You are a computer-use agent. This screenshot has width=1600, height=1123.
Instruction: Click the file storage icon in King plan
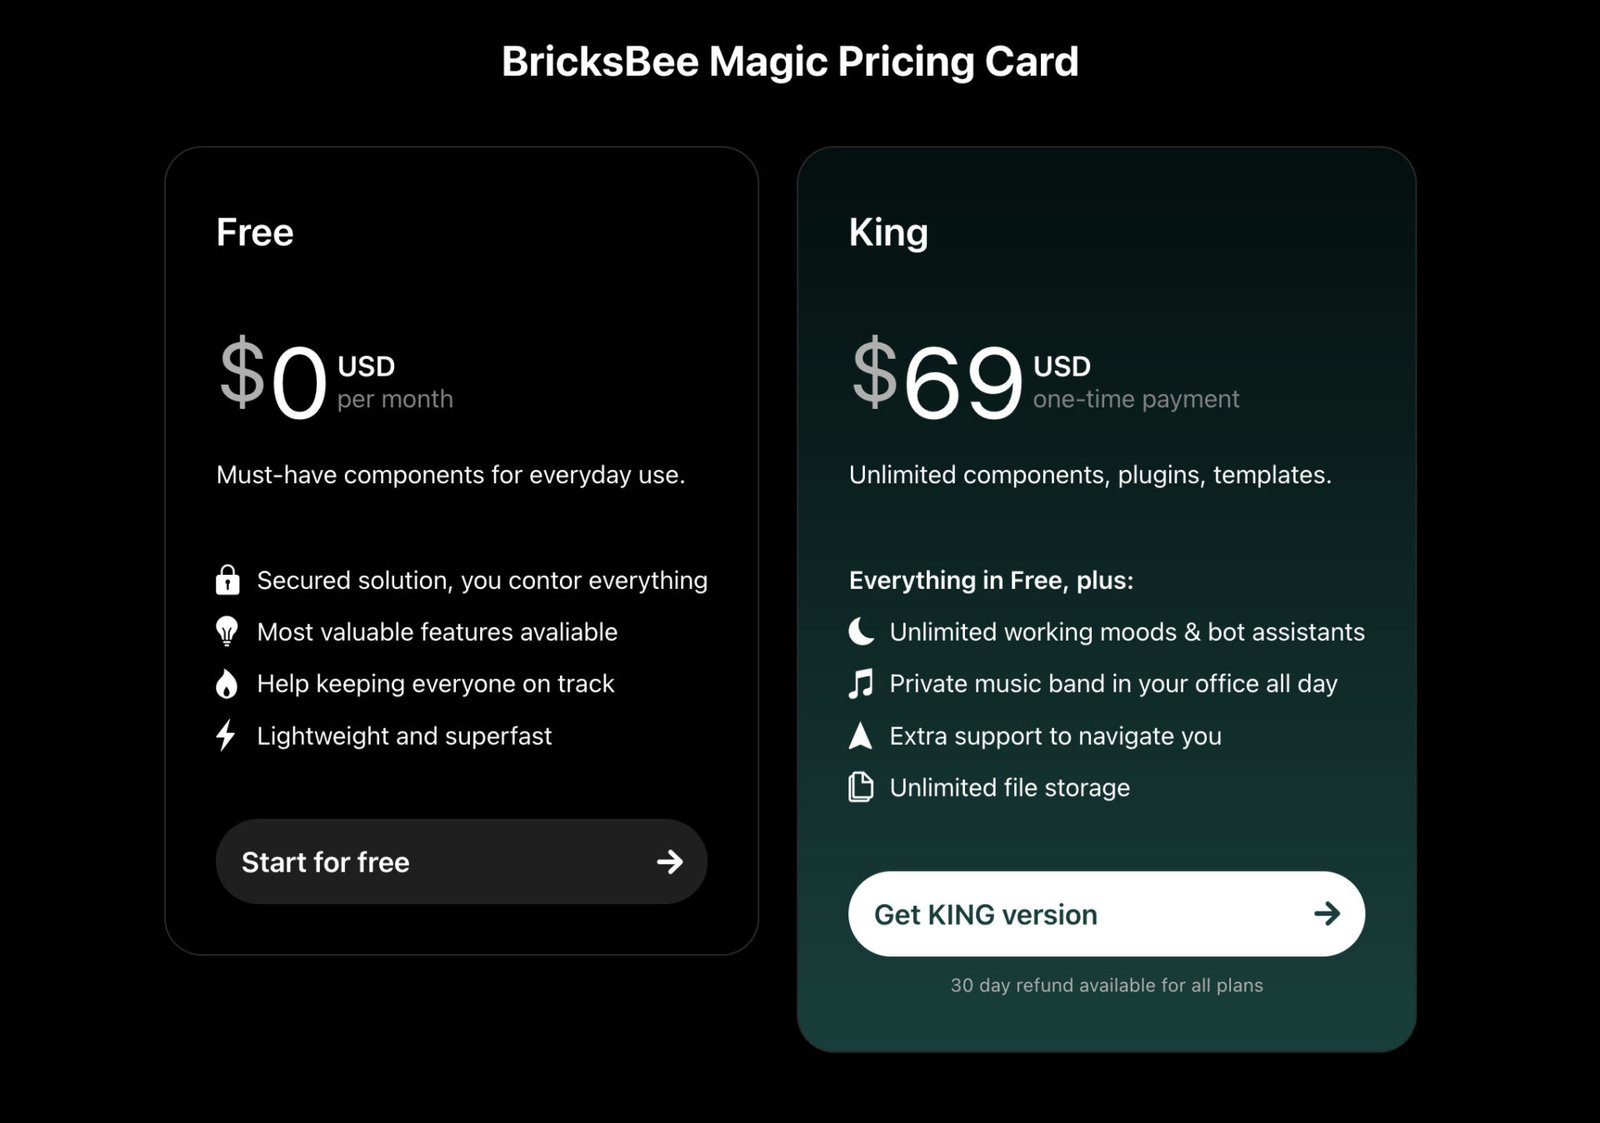pos(860,787)
